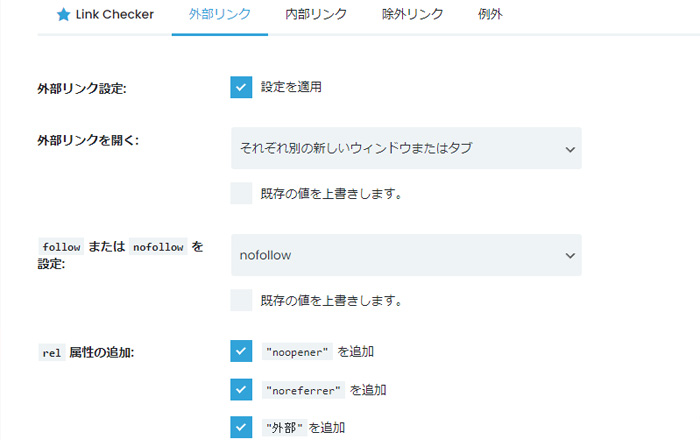Enable overwrite checkbox under nofollow setting

click(241, 300)
